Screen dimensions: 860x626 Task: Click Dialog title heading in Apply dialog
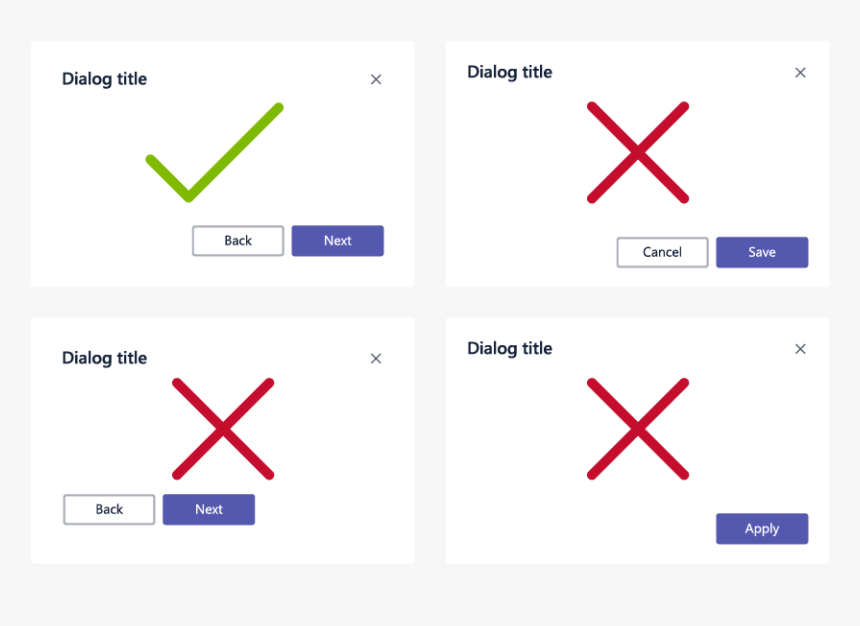[x=510, y=349]
